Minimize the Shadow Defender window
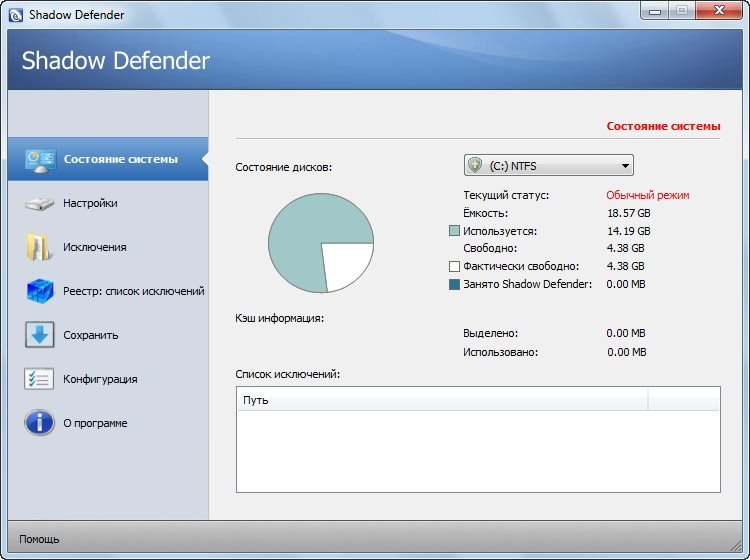This screenshot has height=560, width=750. tap(655, 11)
